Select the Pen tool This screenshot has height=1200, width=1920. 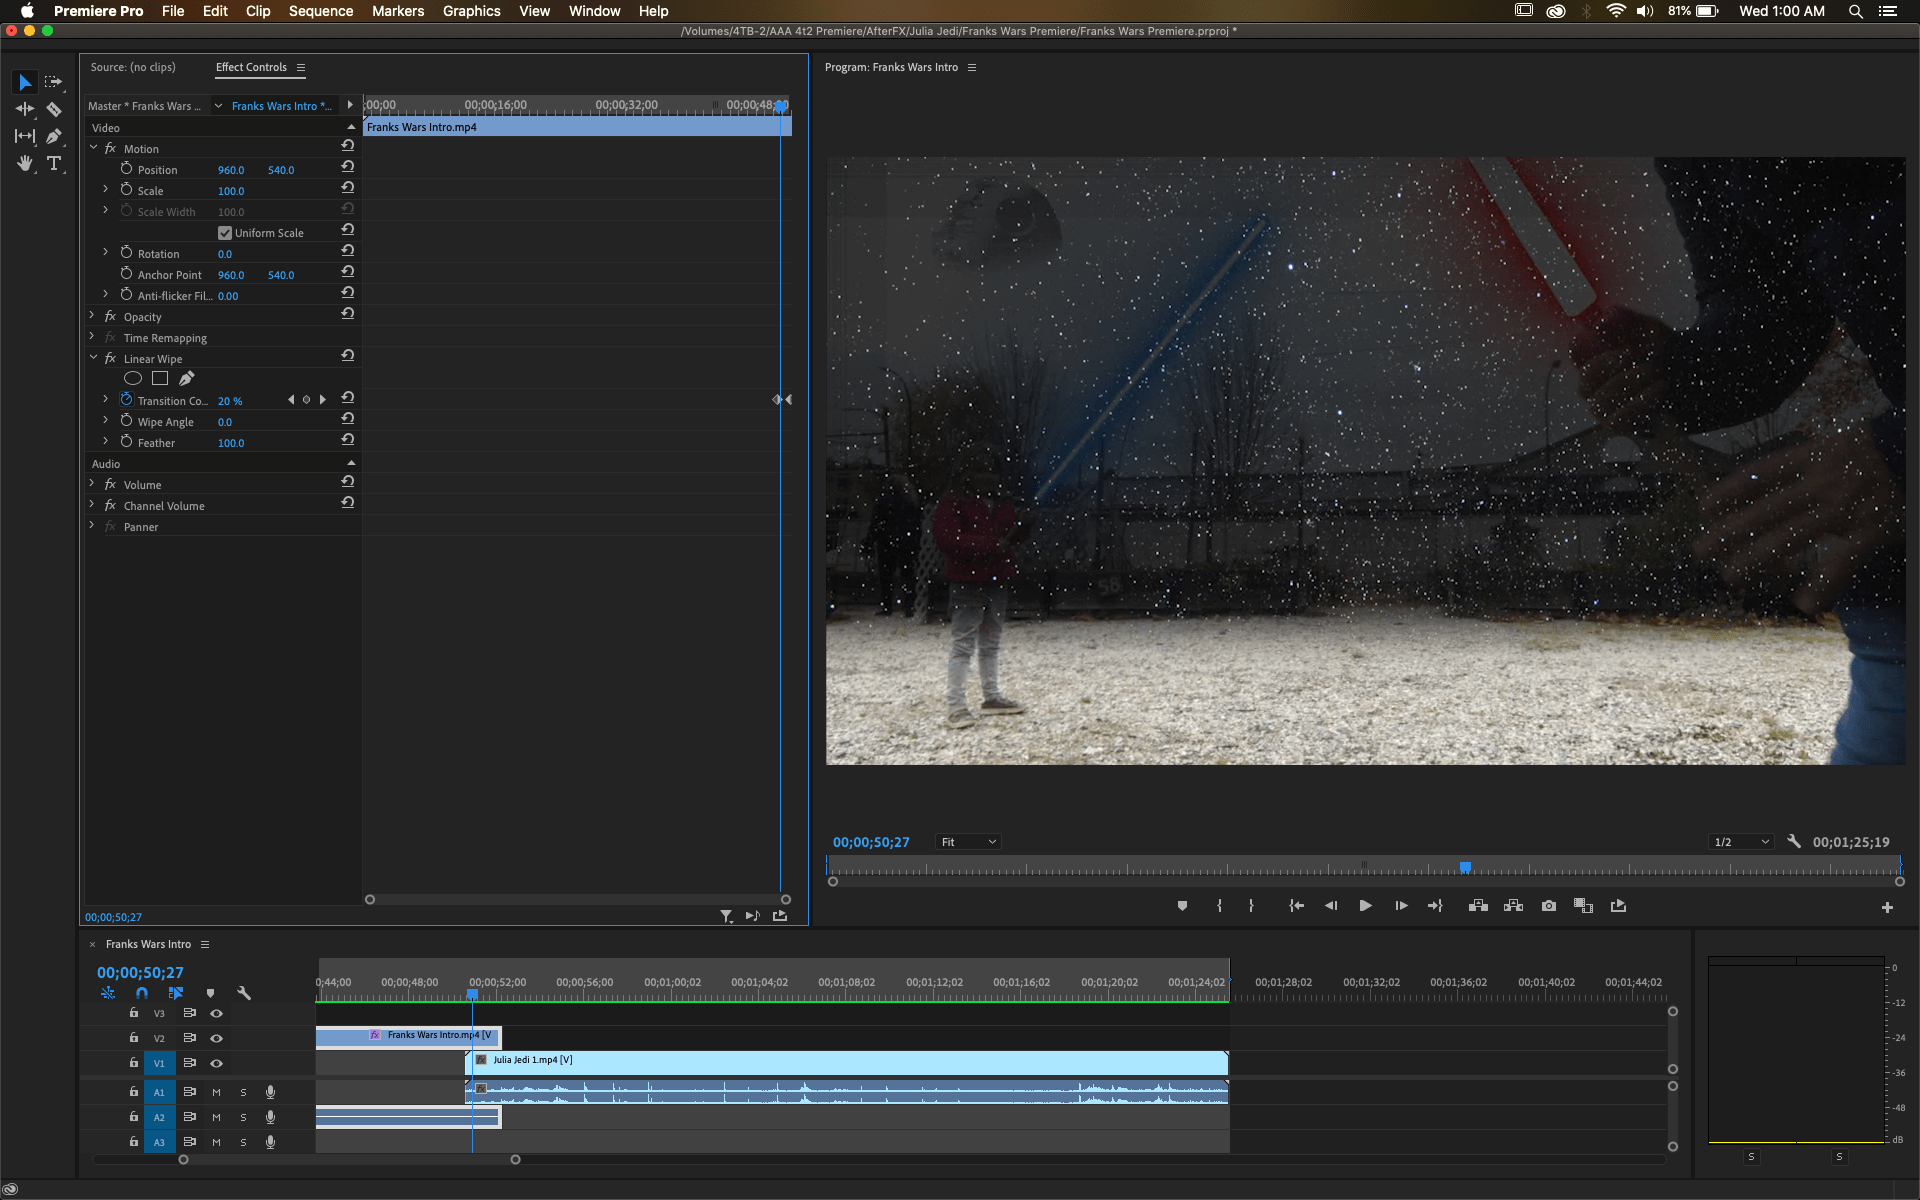[53, 137]
